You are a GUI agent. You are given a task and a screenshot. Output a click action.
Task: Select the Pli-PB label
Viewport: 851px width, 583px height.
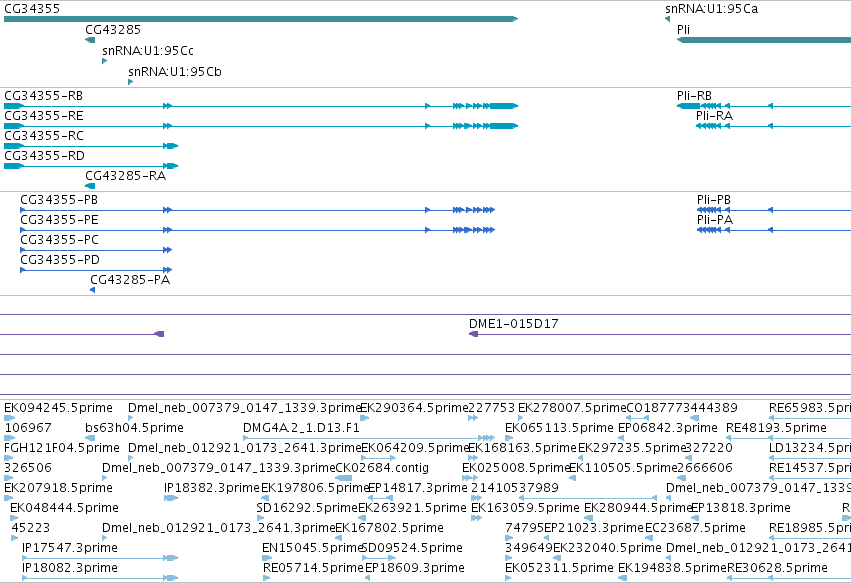click(714, 200)
